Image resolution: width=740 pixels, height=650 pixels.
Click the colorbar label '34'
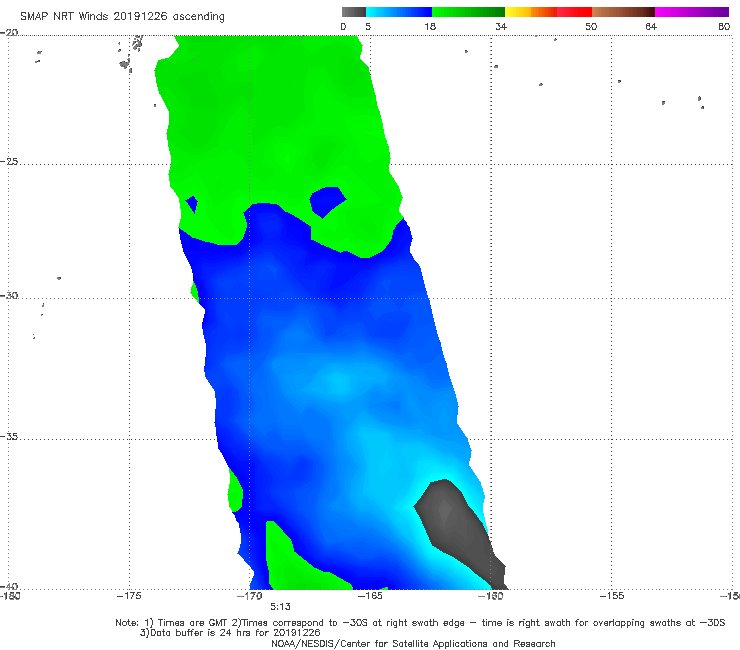501,26
